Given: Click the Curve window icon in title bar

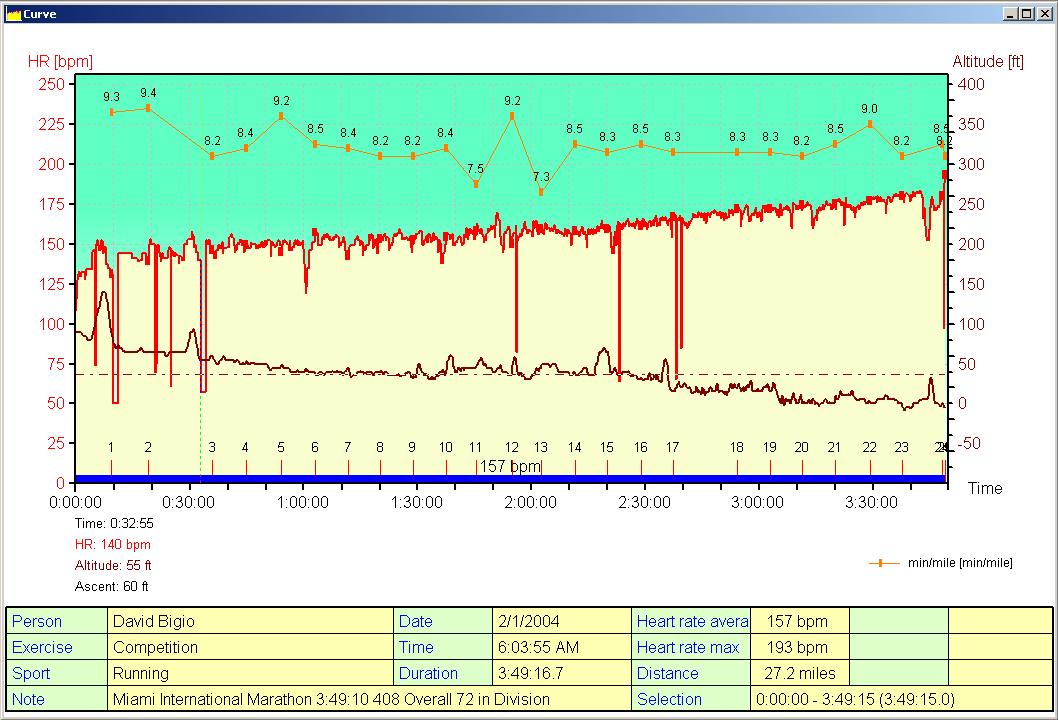Looking at the screenshot, I should (13, 14).
